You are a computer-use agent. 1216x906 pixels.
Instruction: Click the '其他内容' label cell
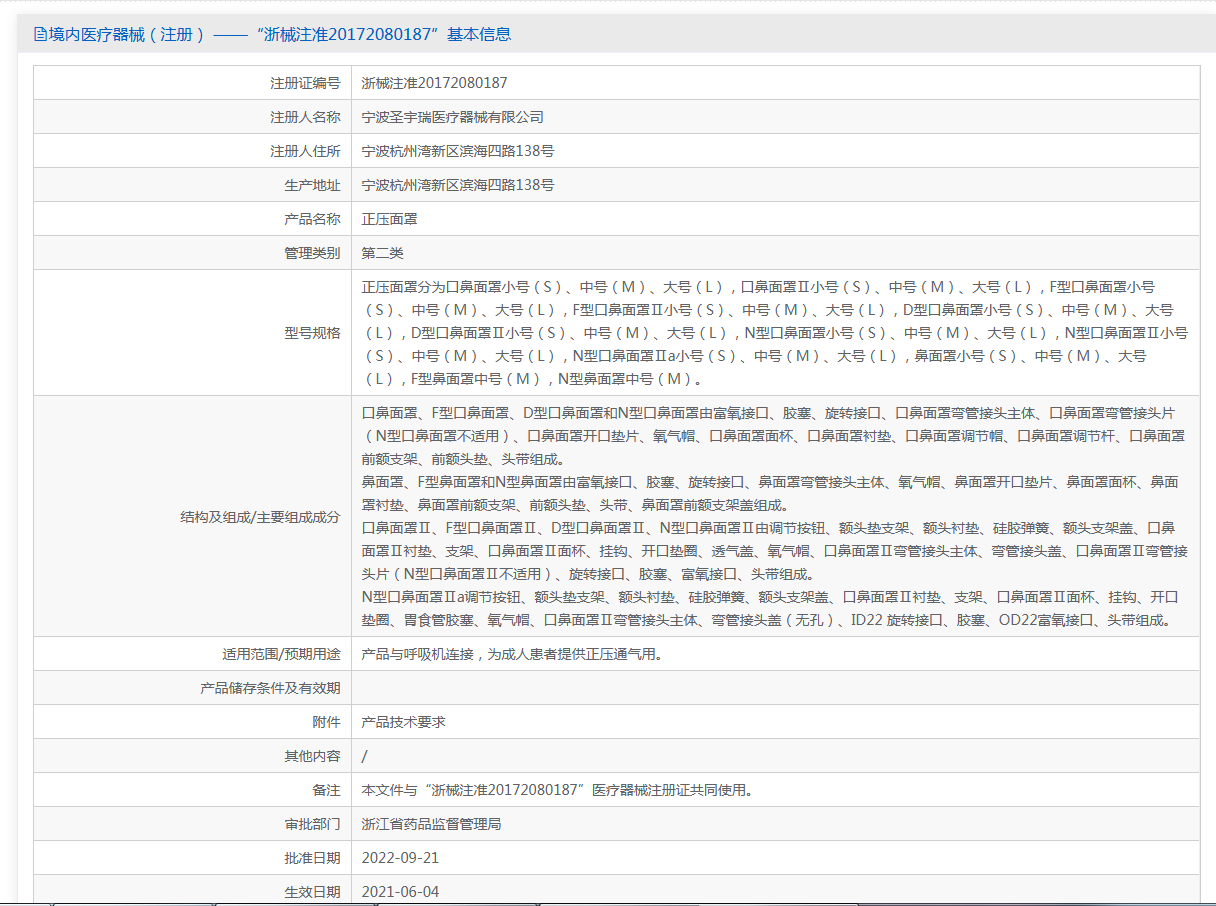click(193, 756)
